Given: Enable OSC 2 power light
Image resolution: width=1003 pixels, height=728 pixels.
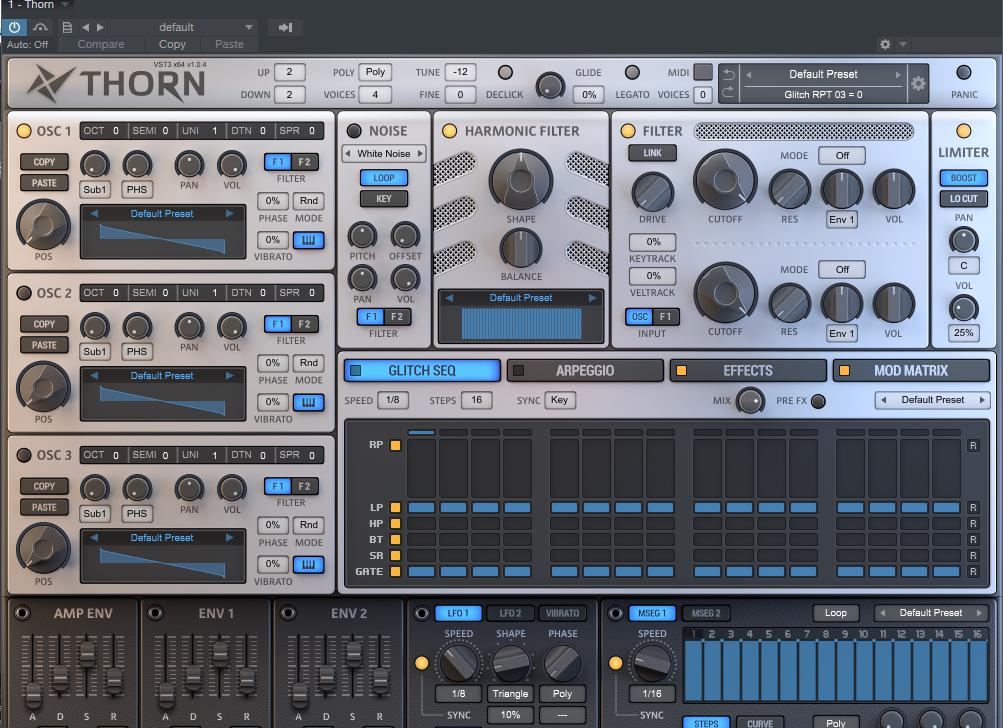Looking at the screenshot, I should (24, 293).
